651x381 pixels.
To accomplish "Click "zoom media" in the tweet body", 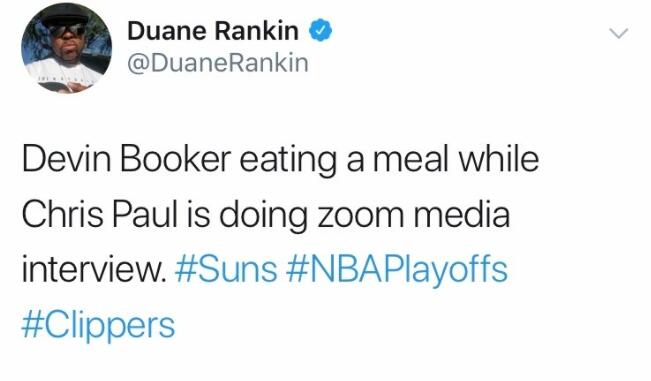I will (x=414, y=215).
